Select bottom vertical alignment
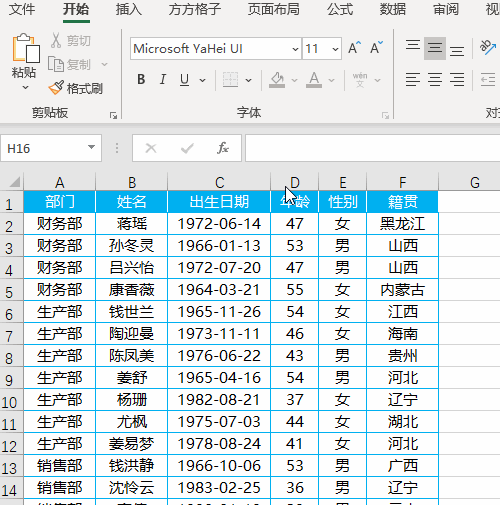This screenshot has height=505, width=500. [x=457, y=51]
